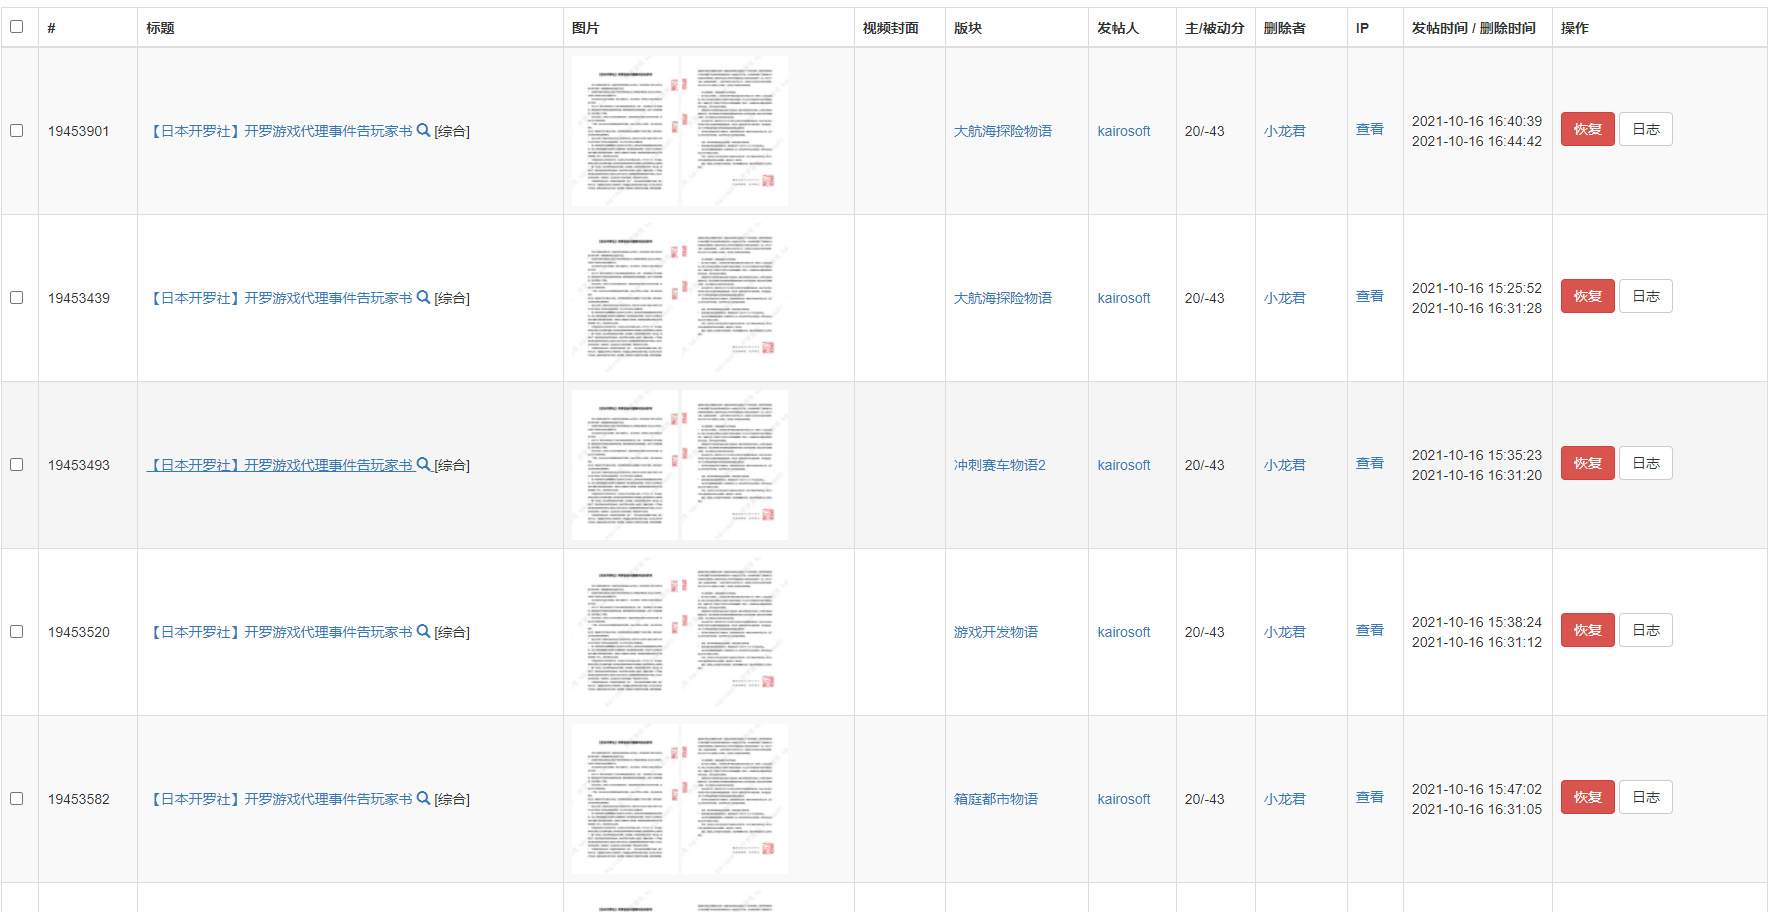Check the checkbox for post 19453901

point(17,130)
